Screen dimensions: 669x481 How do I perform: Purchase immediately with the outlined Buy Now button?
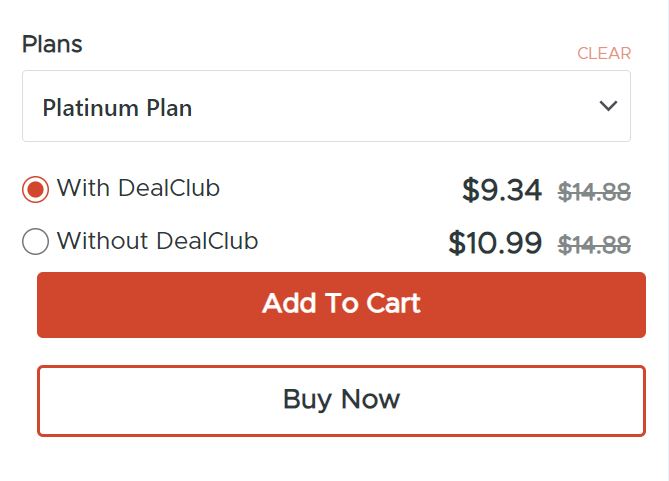pos(341,400)
